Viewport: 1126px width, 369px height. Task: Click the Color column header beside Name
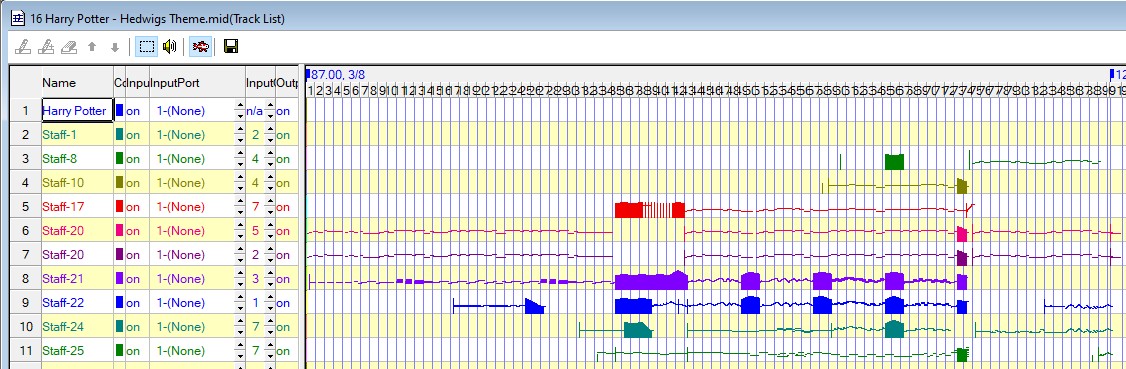click(119, 83)
